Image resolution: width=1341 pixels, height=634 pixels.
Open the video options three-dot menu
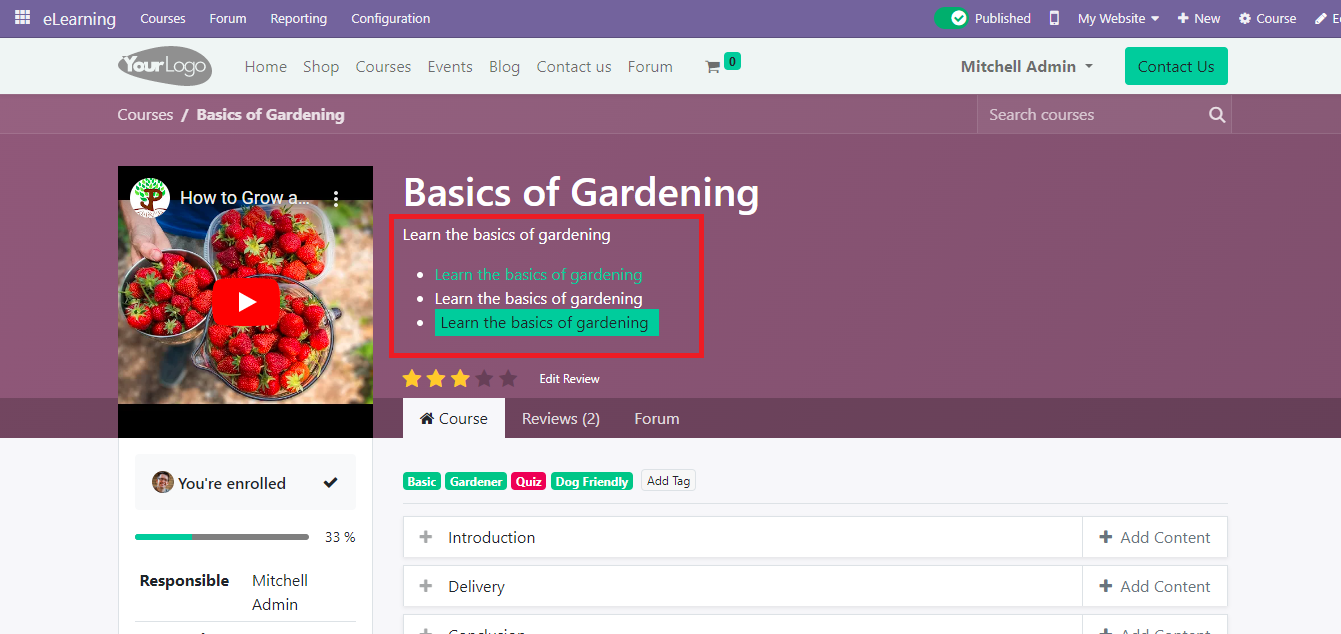point(336,198)
